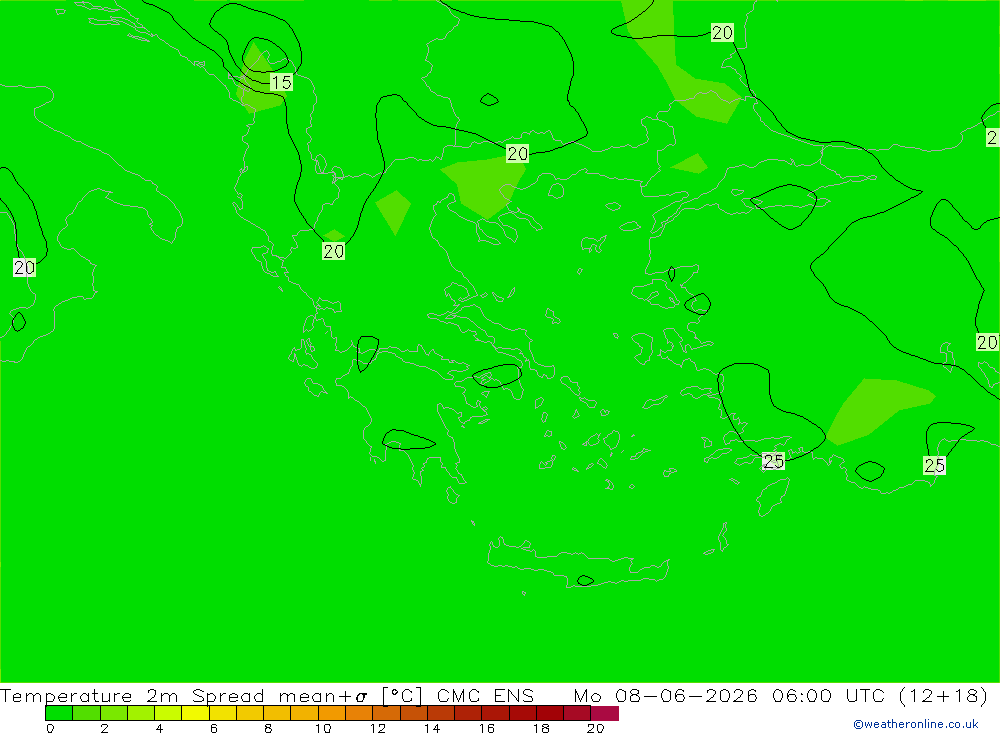The height and width of the screenshot is (733, 1000).
Task: Click the 15 contour label
Action: (281, 82)
